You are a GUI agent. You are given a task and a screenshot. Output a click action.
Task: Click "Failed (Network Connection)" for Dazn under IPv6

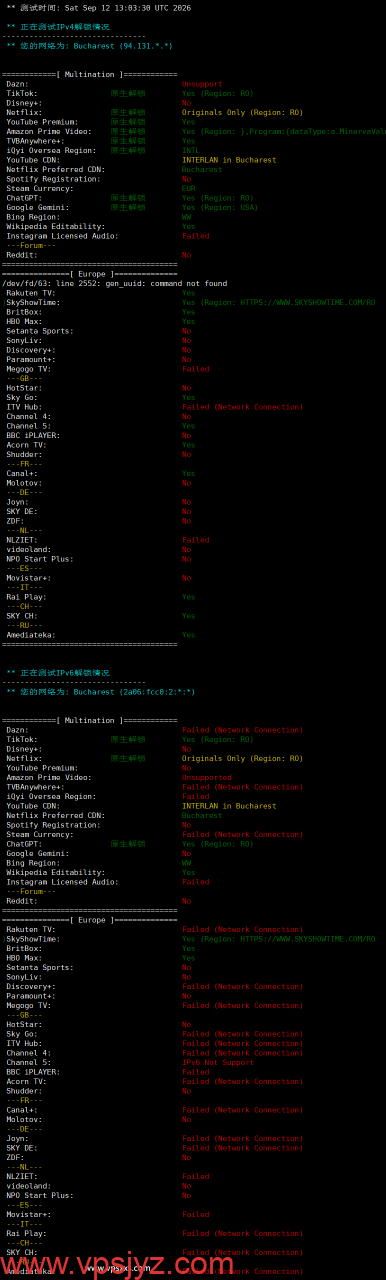coord(242,730)
